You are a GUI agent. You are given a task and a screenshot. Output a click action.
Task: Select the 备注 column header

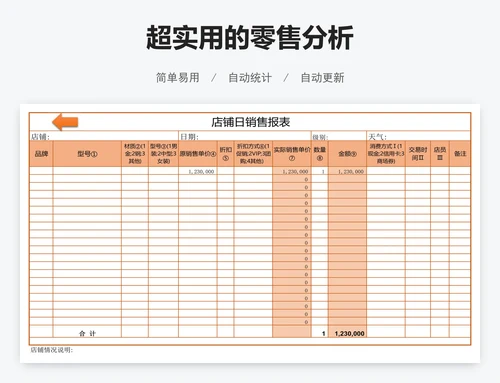click(x=460, y=154)
